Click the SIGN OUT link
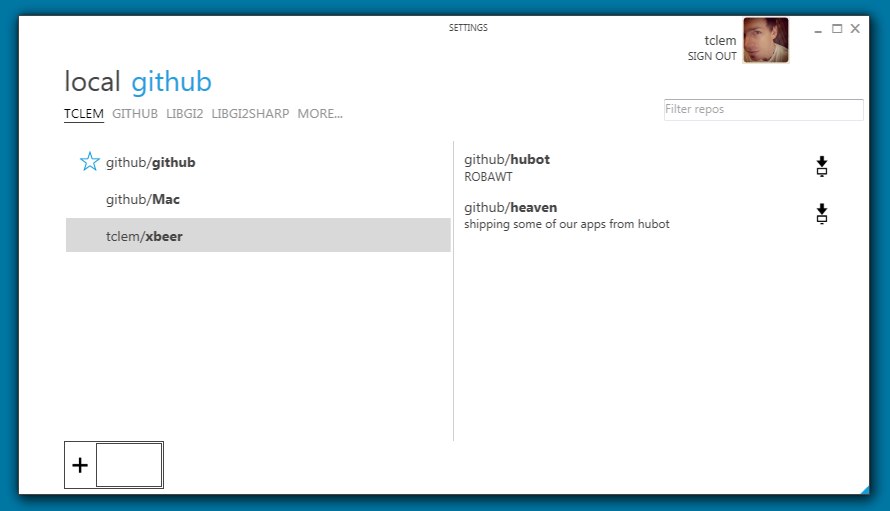The height and width of the screenshot is (511, 890). pos(712,57)
